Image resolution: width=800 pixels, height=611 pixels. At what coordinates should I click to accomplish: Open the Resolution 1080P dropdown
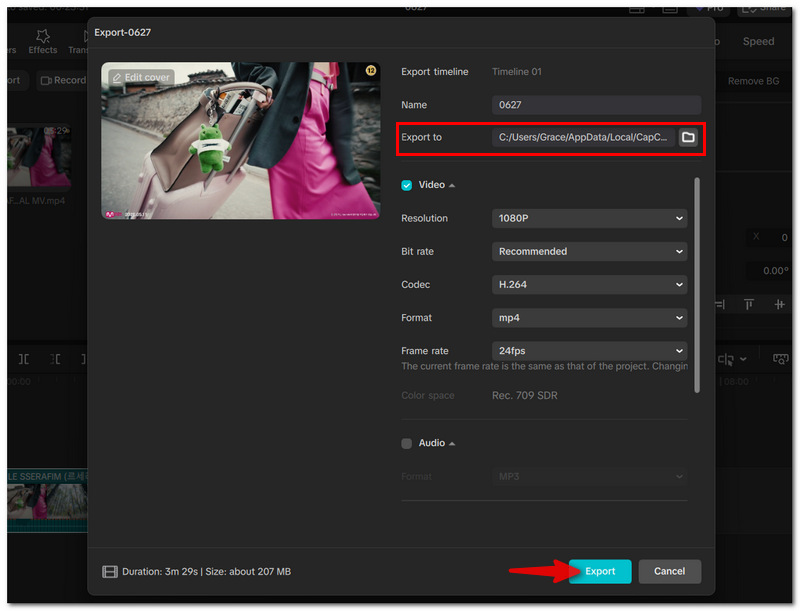589,218
